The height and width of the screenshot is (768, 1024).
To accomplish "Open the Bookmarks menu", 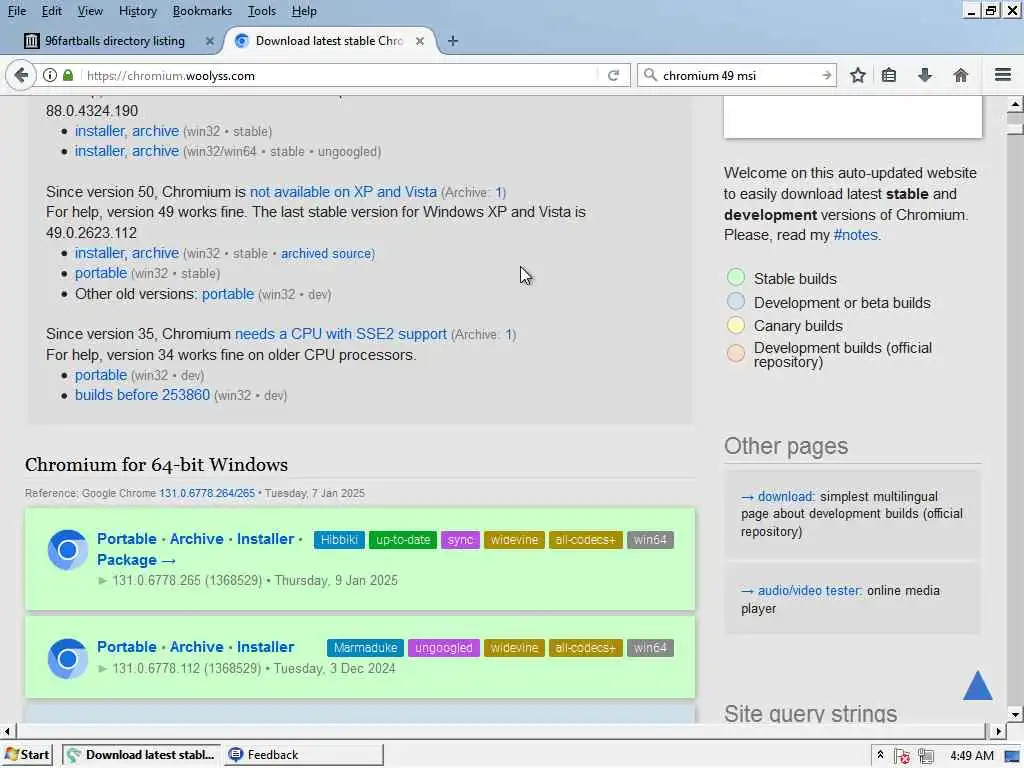I will point(202,11).
